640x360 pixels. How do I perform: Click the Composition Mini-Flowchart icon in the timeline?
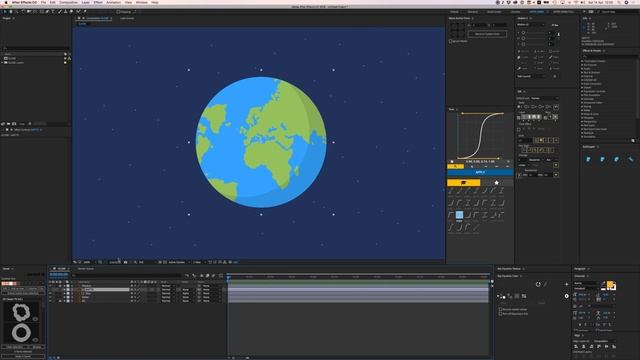(187, 276)
